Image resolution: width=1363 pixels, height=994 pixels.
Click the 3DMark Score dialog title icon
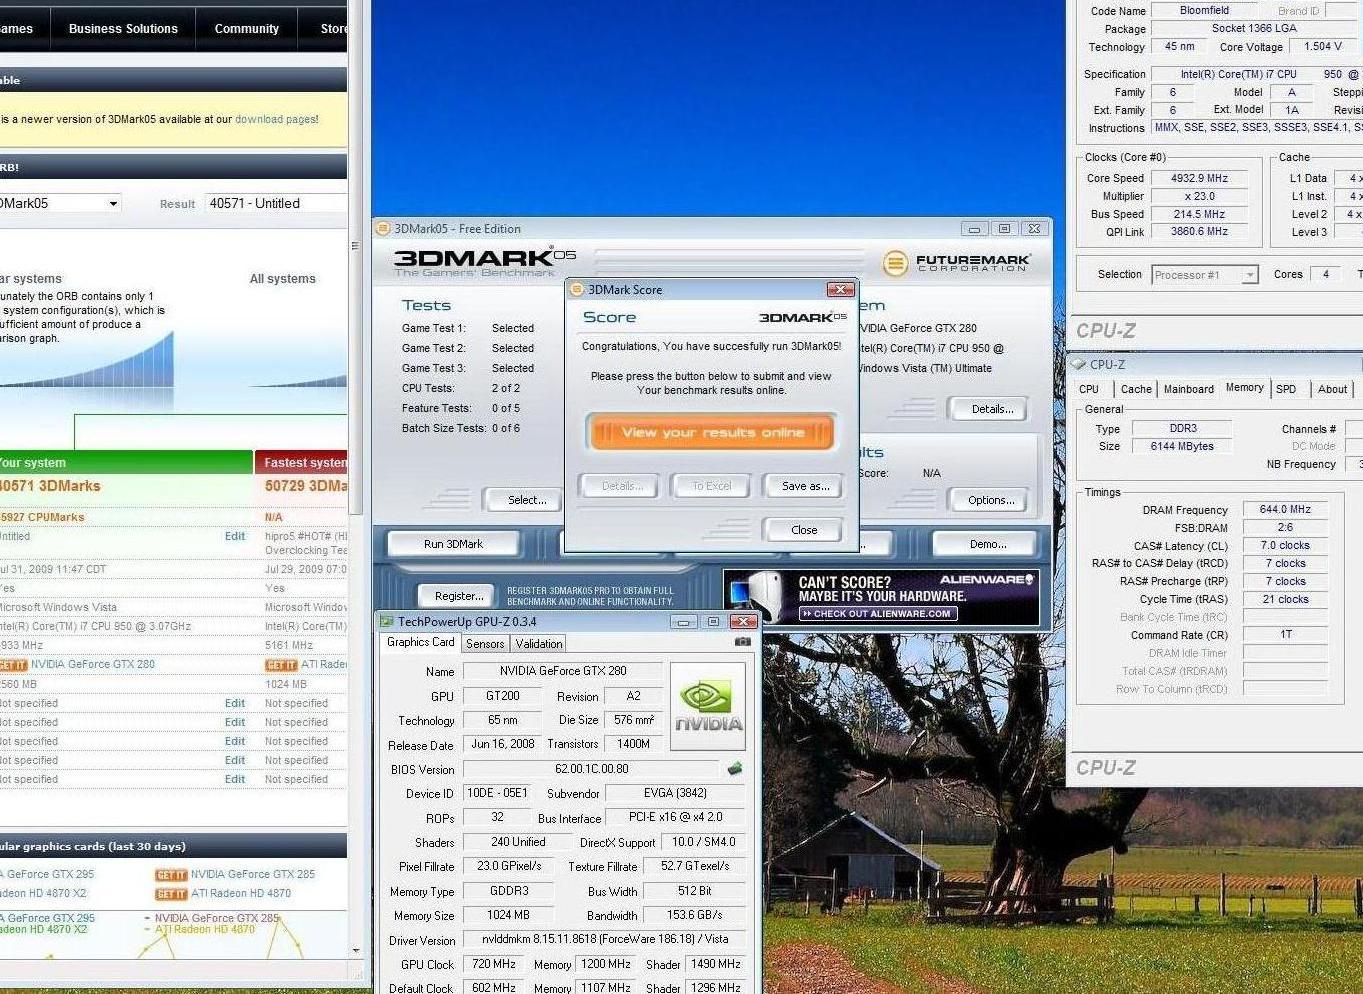(x=576, y=290)
